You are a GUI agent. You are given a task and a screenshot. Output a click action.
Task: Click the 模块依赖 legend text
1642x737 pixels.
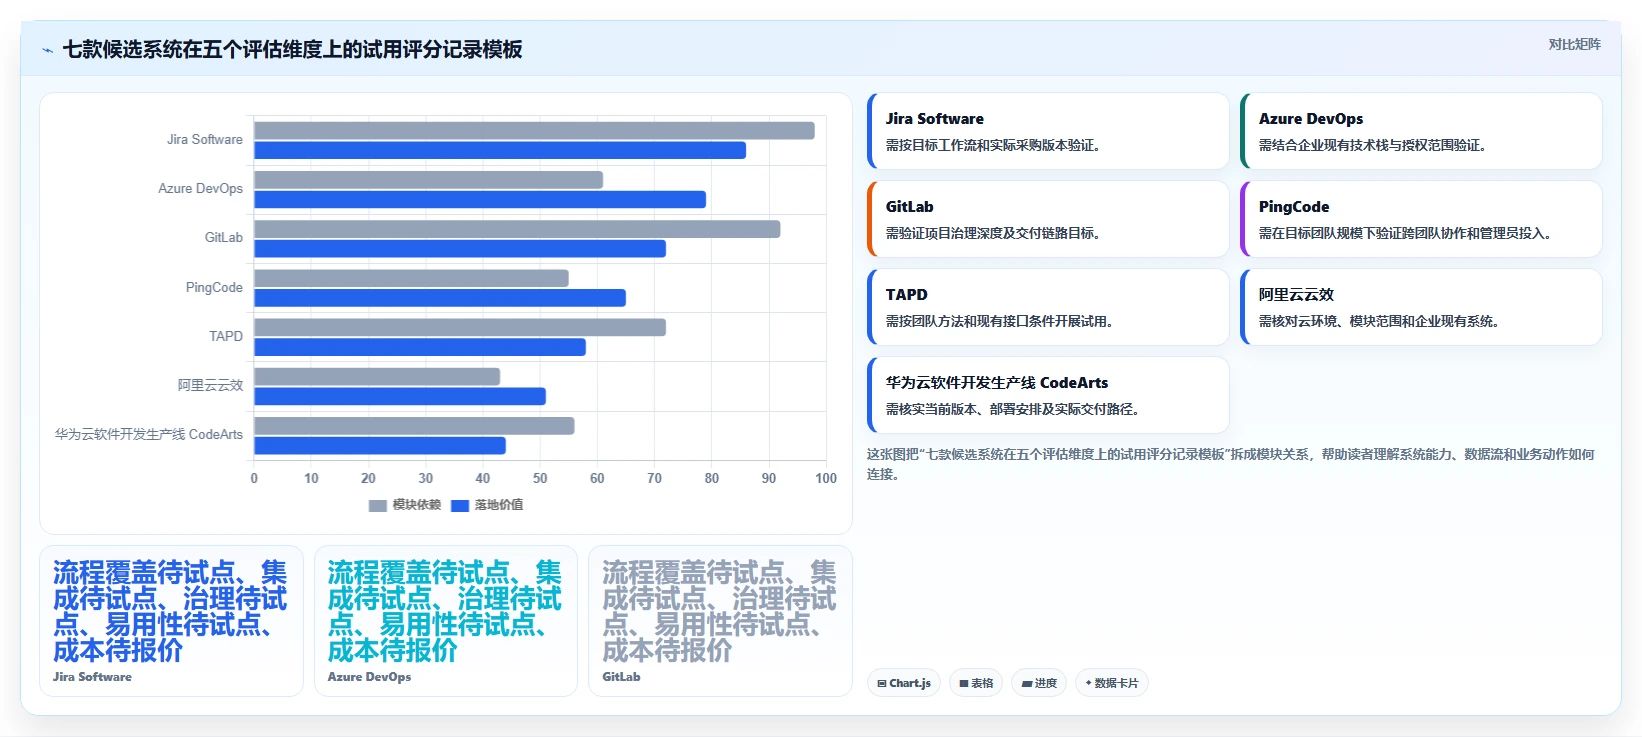[417, 505]
